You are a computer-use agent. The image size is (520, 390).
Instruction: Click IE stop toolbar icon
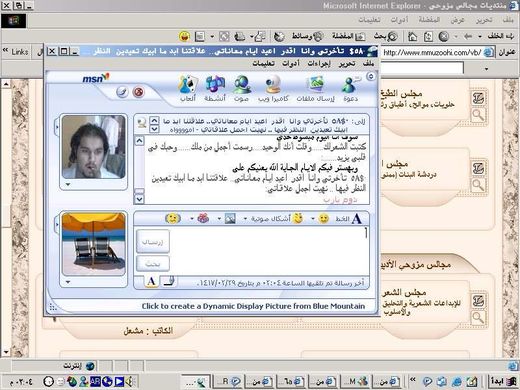click(x=443, y=36)
